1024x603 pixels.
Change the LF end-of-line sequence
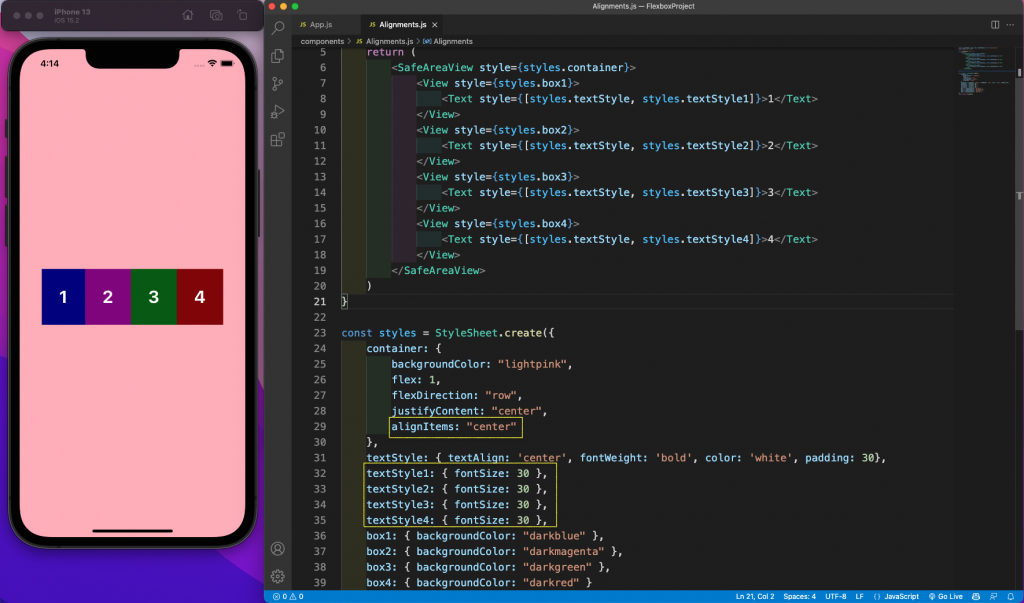[x=859, y=596]
